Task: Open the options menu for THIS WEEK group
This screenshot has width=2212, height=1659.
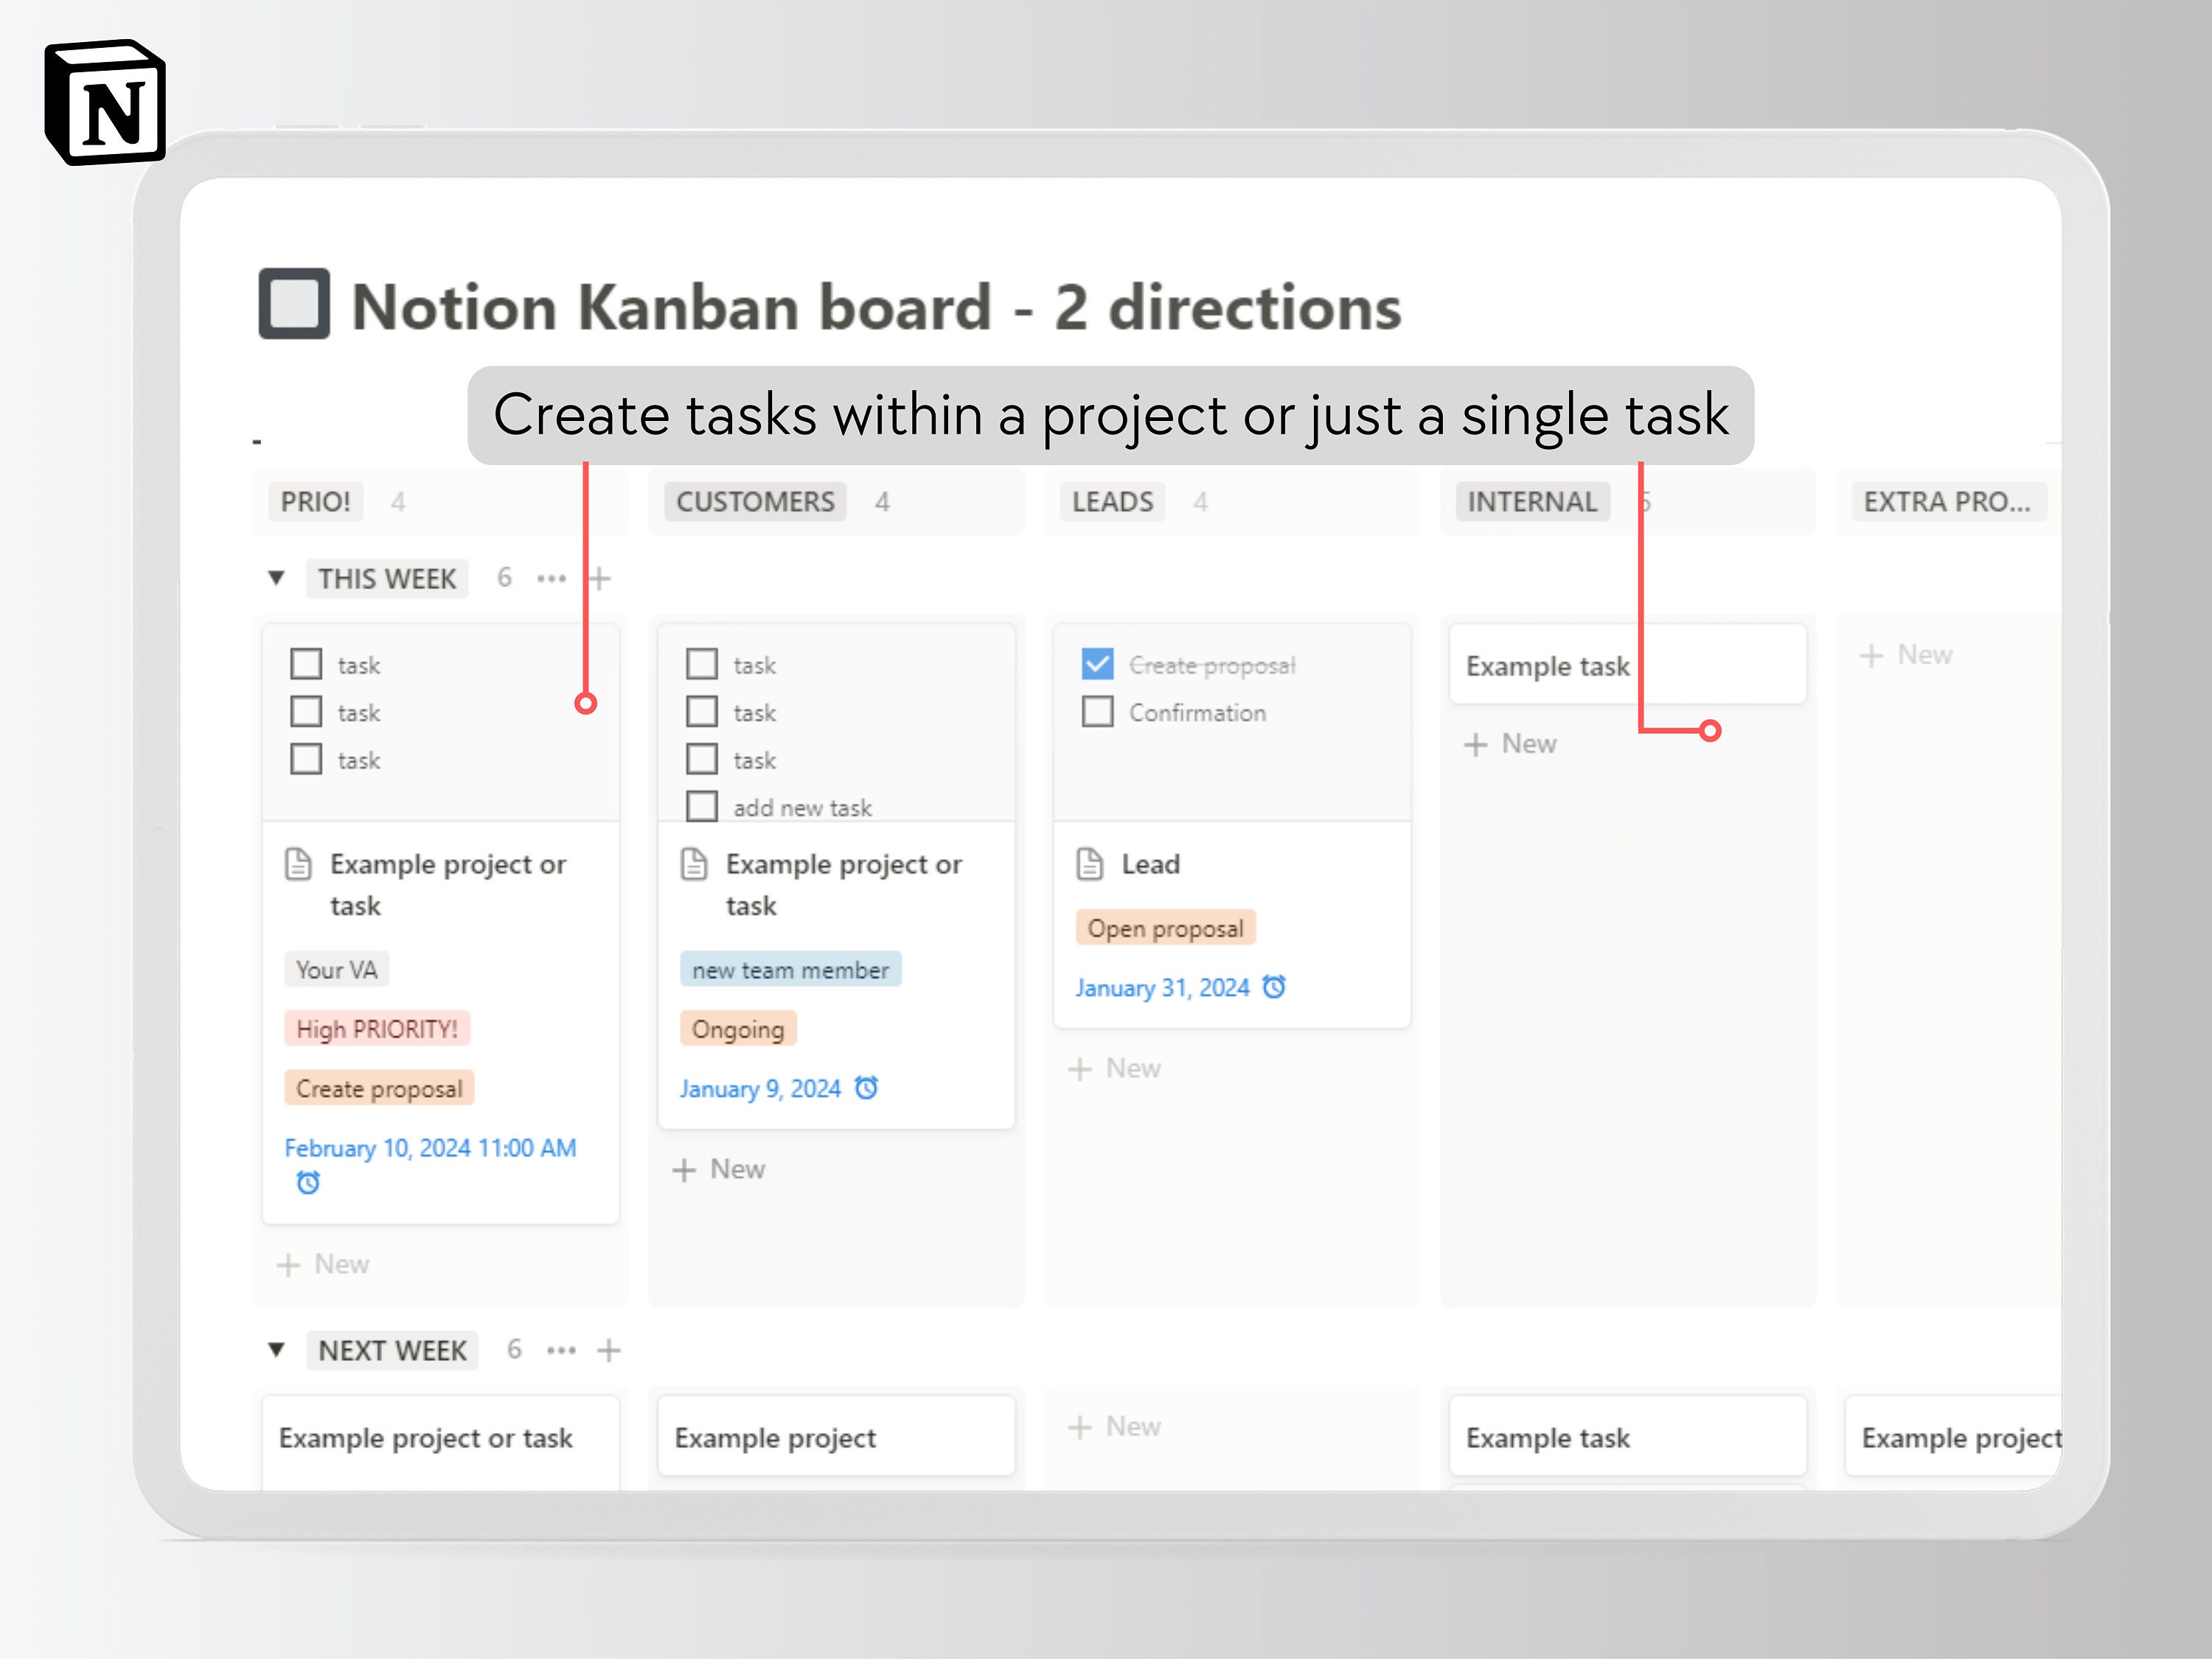Action: 552,578
